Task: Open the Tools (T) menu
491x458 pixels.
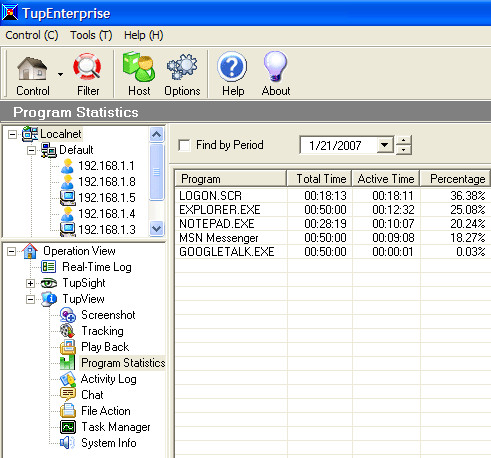Action: [x=91, y=35]
